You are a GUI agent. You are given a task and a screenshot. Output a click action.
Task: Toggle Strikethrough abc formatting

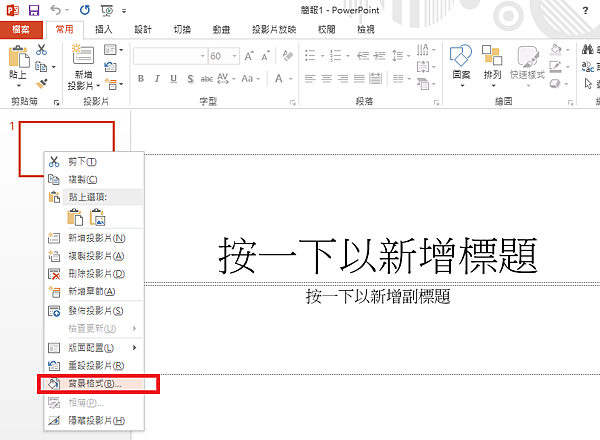coord(207,79)
